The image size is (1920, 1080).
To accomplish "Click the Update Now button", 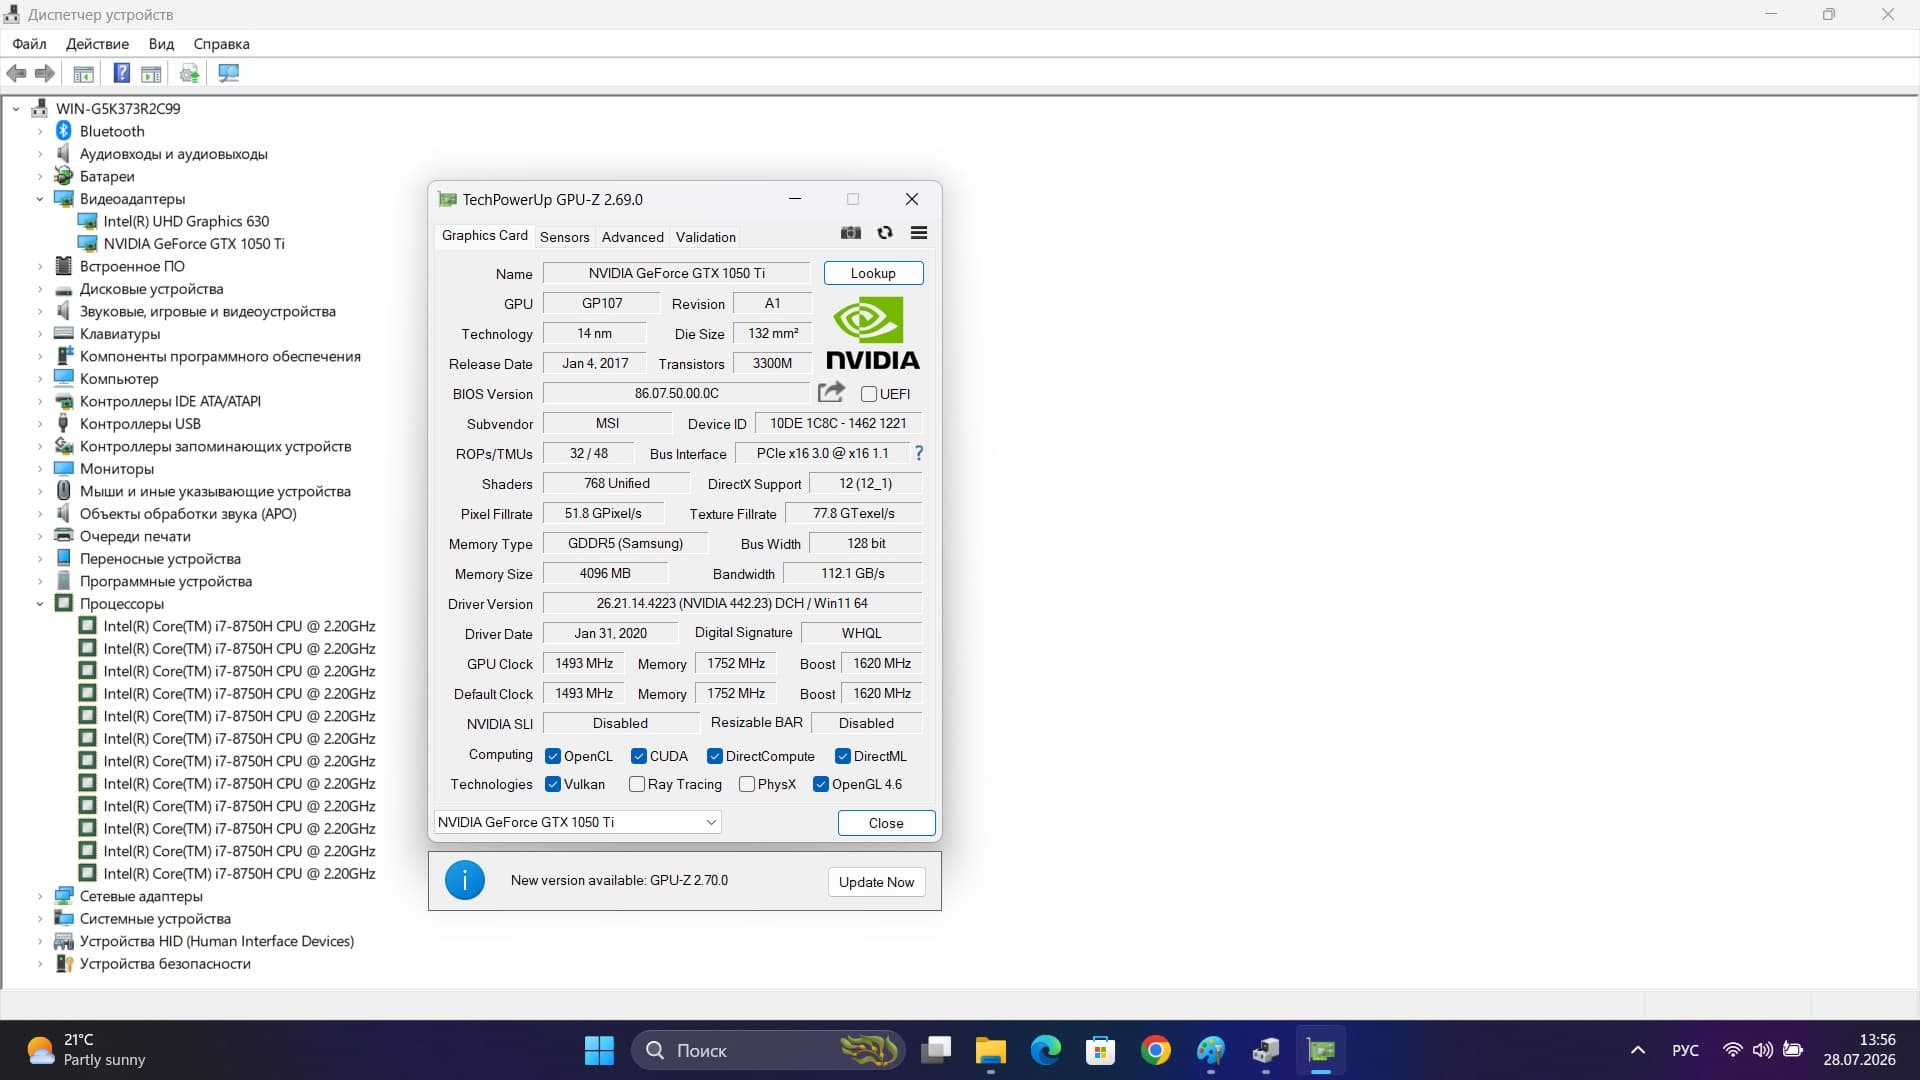I will click(876, 882).
